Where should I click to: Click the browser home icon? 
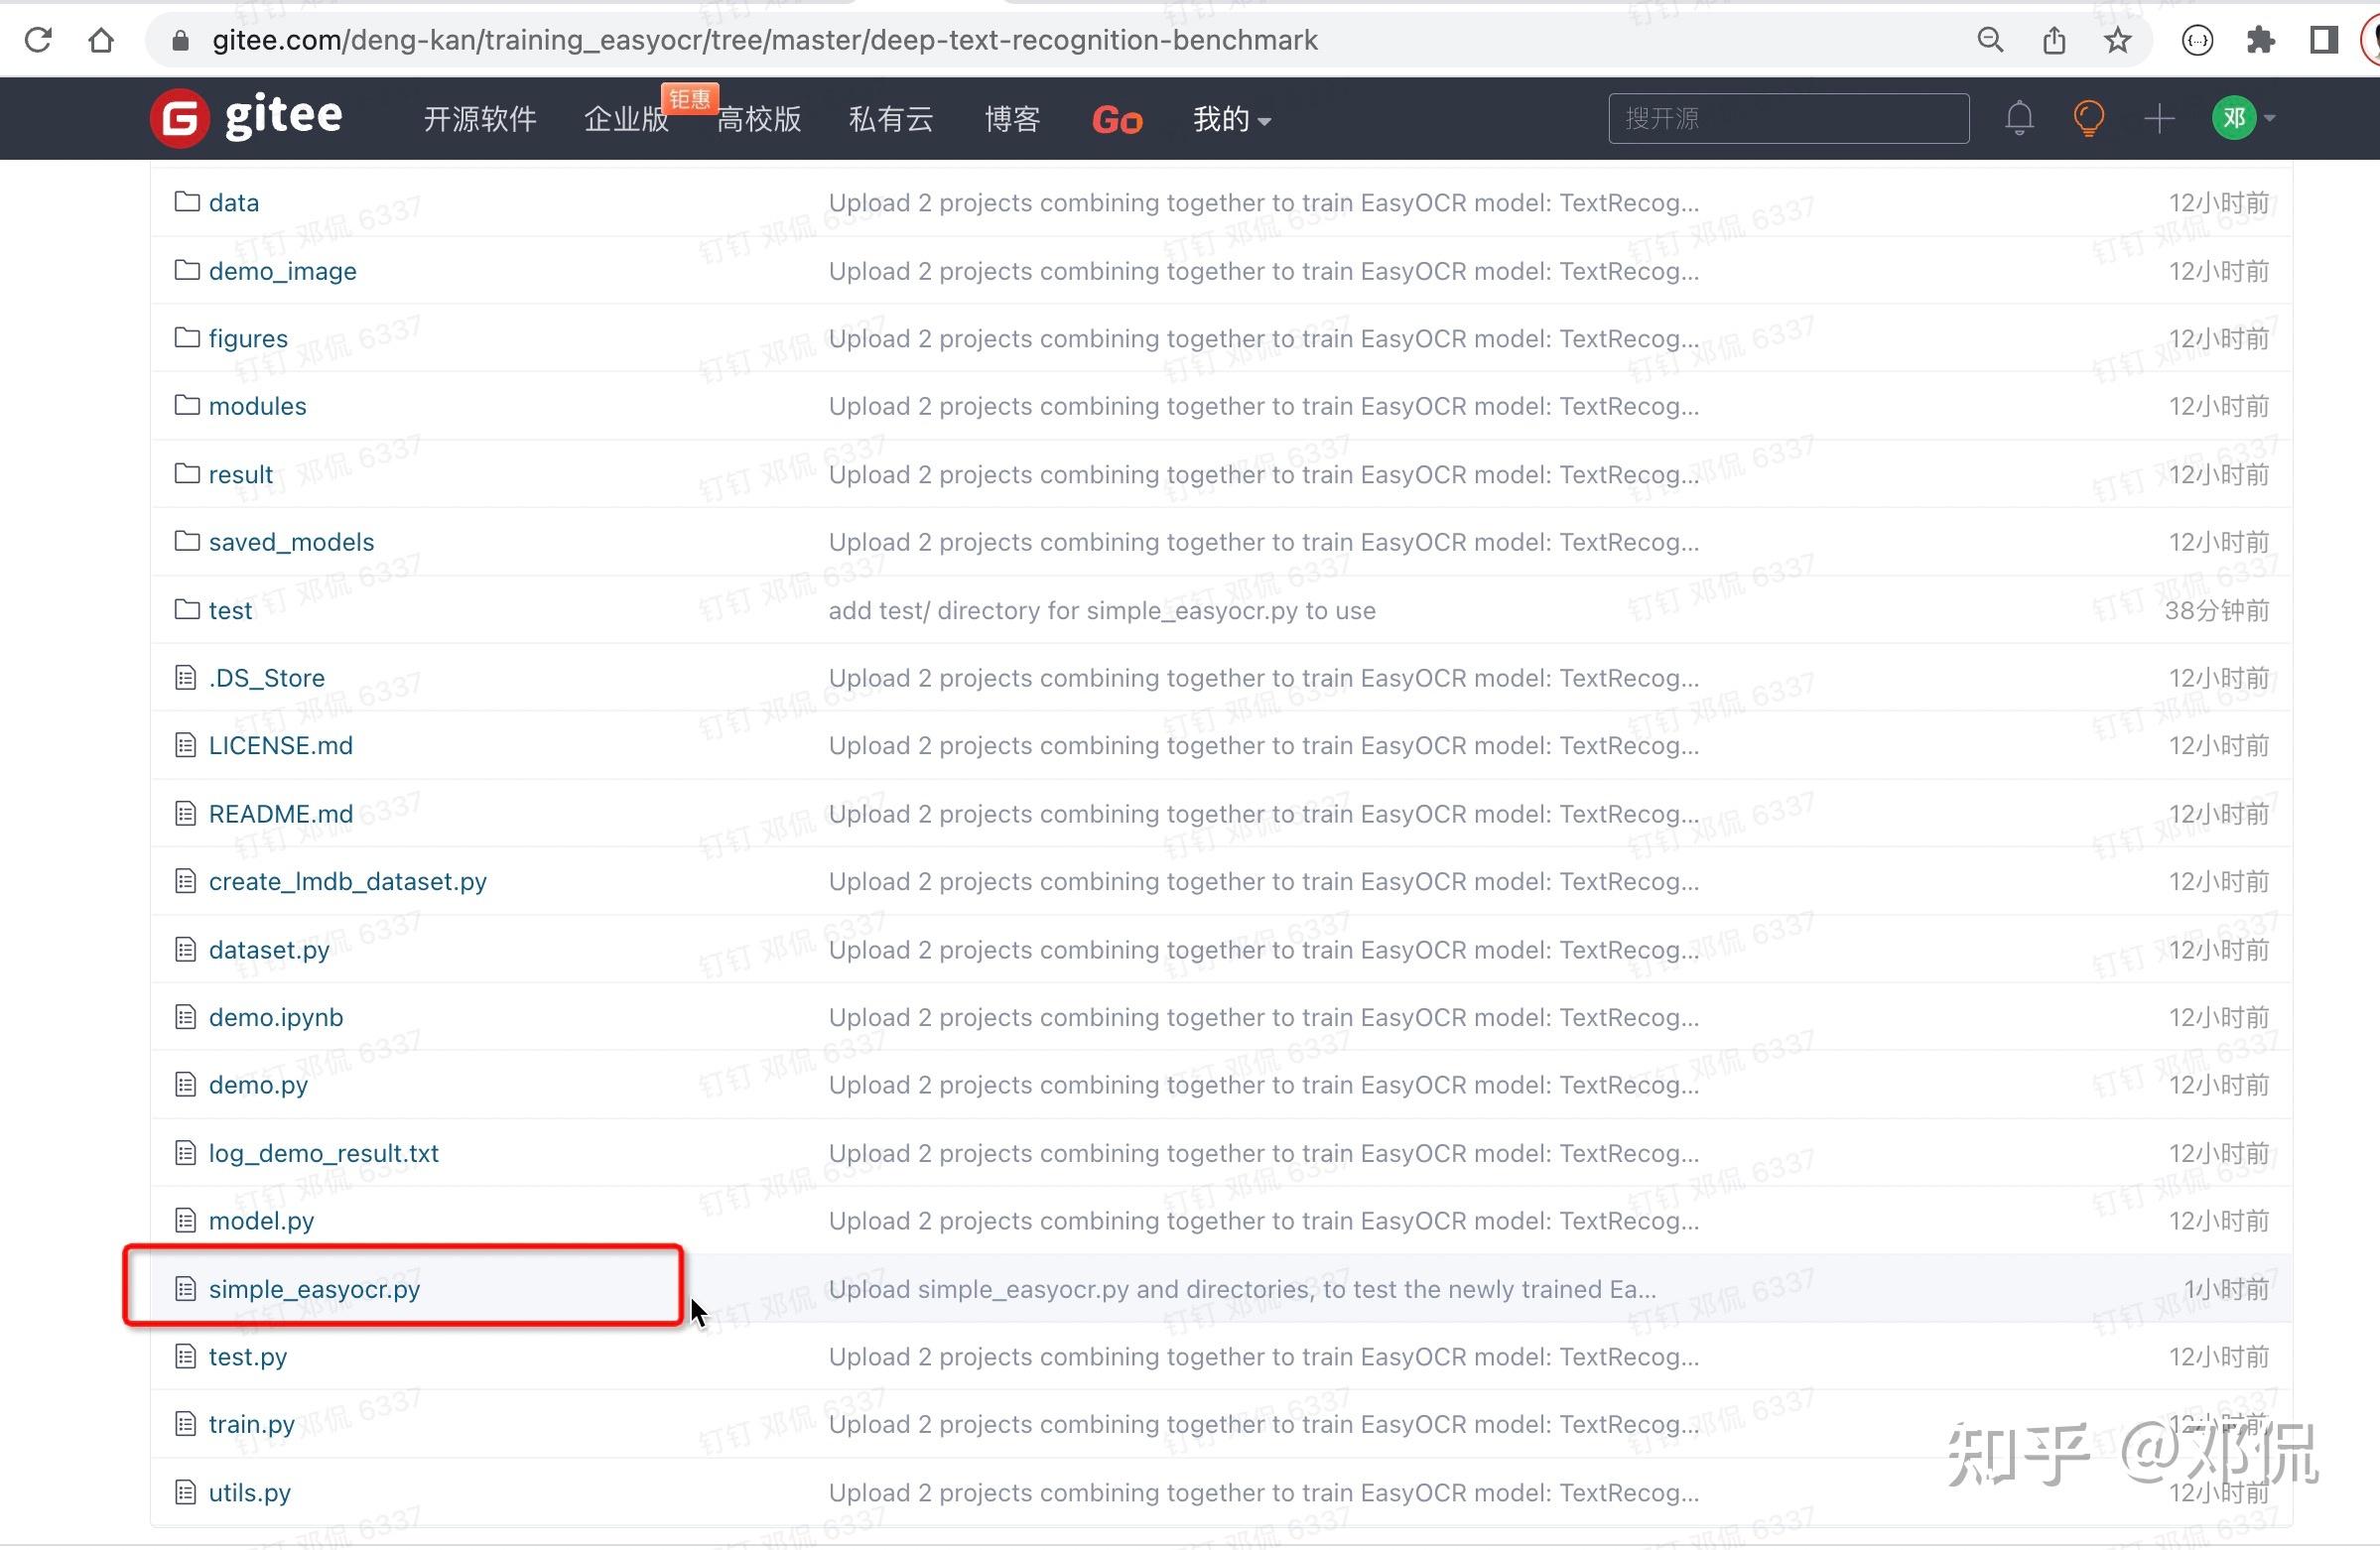(x=101, y=40)
